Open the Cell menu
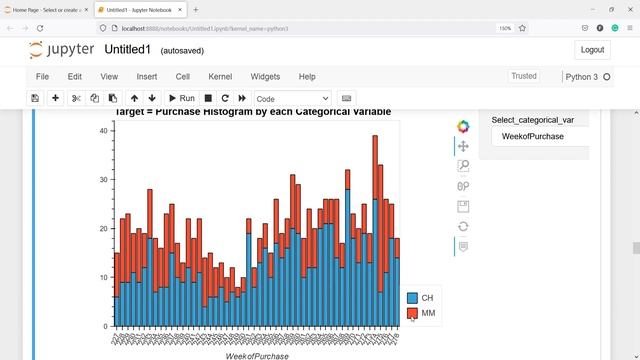Image resolution: width=640 pixels, height=360 pixels. [182, 77]
